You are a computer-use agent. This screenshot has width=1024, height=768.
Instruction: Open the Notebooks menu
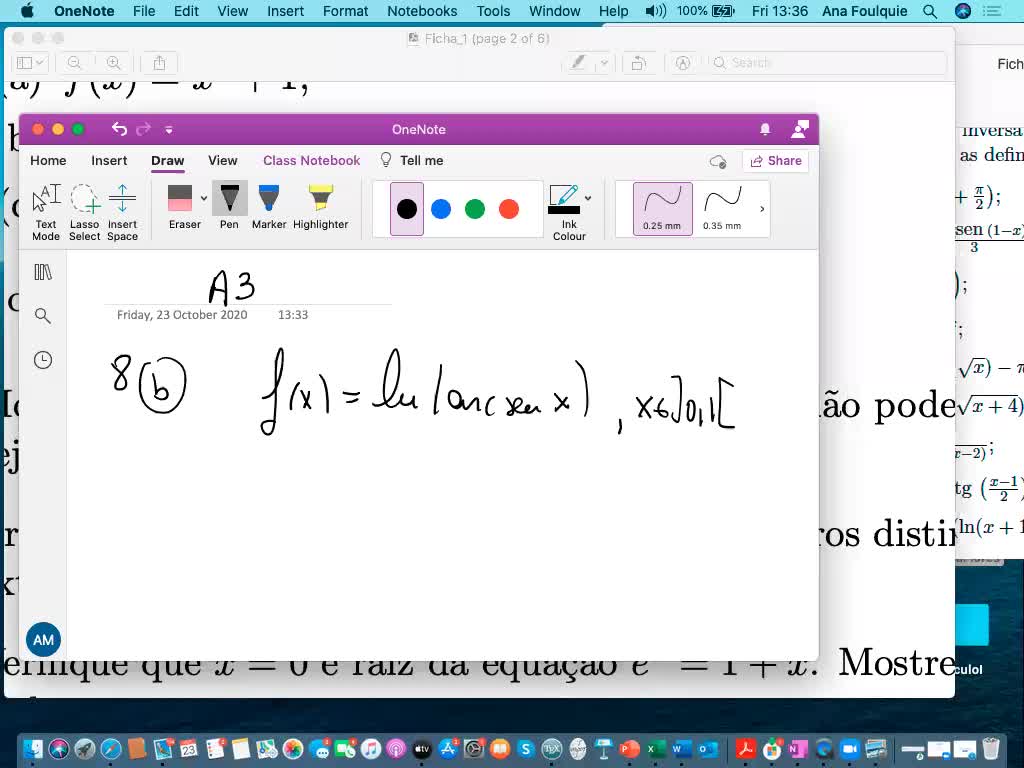tap(422, 11)
